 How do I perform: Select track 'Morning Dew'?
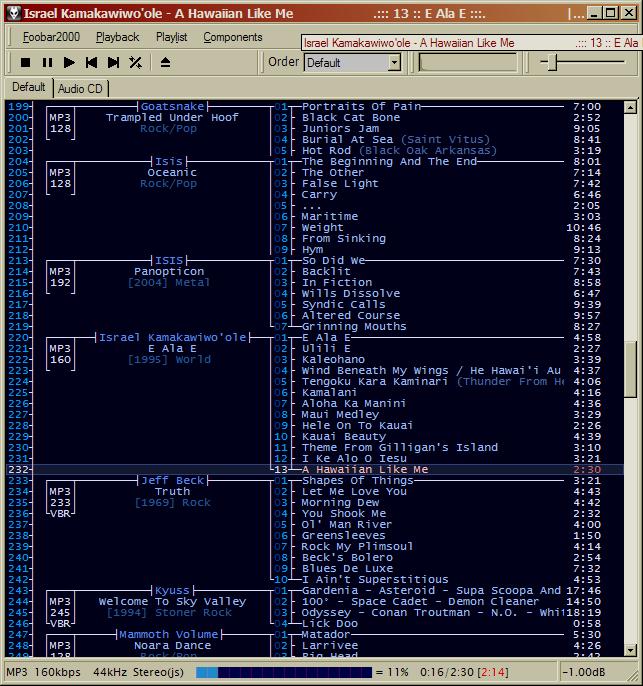coord(340,502)
